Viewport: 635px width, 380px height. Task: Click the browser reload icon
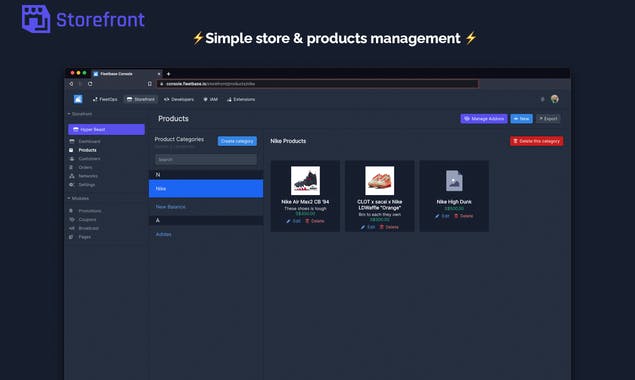click(90, 84)
